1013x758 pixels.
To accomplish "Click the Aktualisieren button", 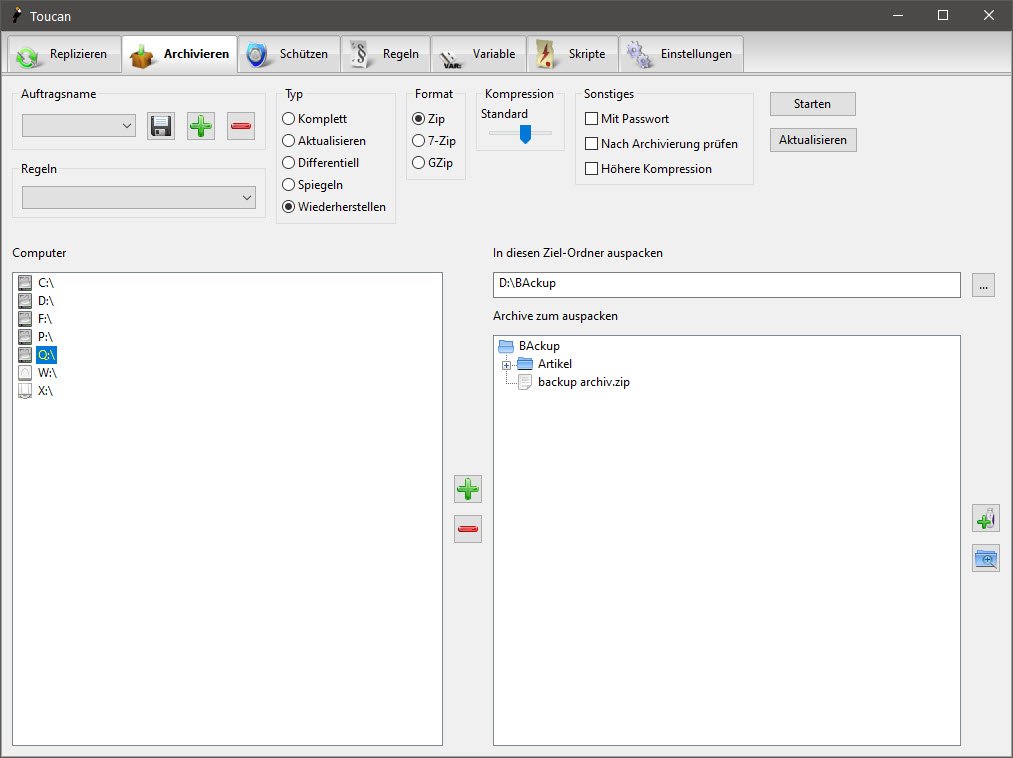I will coord(813,140).
